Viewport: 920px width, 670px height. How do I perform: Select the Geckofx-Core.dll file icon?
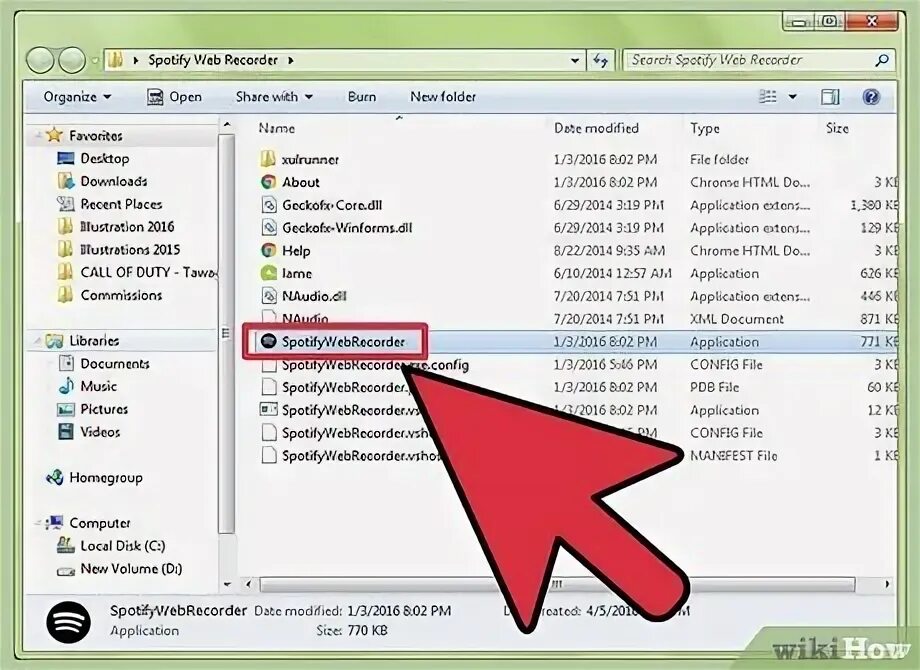(x=268, y=205)
